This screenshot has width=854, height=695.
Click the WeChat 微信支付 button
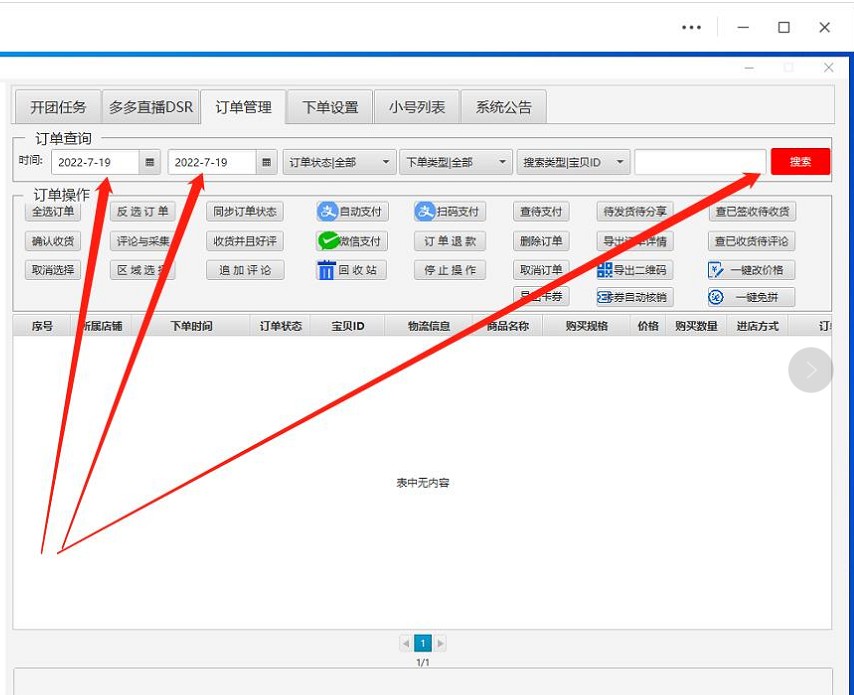pyautogui.click(x=352, y=241)
